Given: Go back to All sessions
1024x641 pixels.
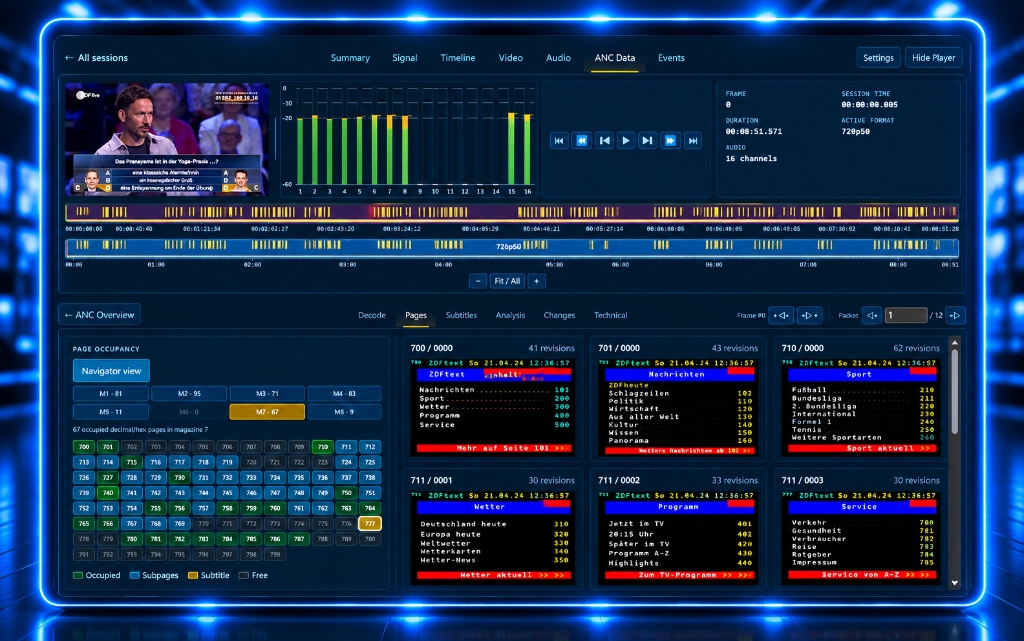Looking at the screenshot, I should pos(96,57).
